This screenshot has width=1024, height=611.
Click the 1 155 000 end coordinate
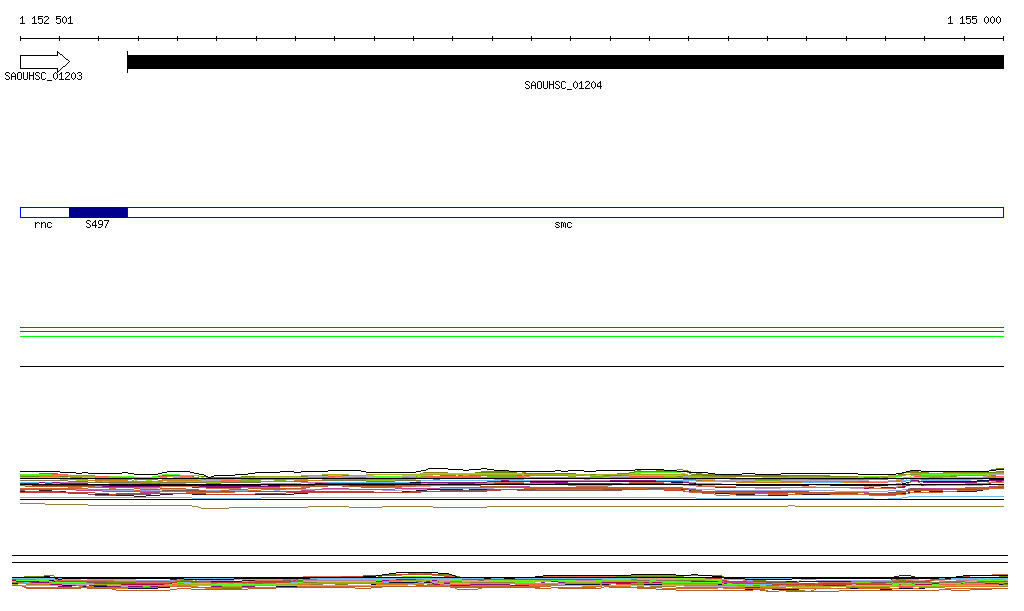pyautogui.click(x=974, y=20)
